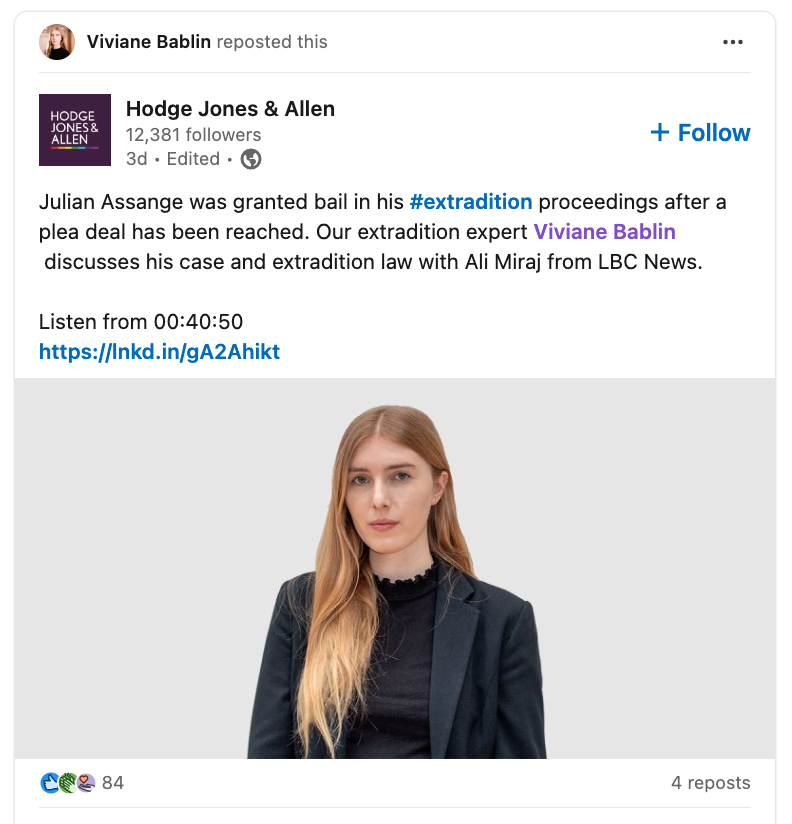The image size is (792, 824).
Task: Expand details with the overflow ellipsis
Action: click(734, 41)
